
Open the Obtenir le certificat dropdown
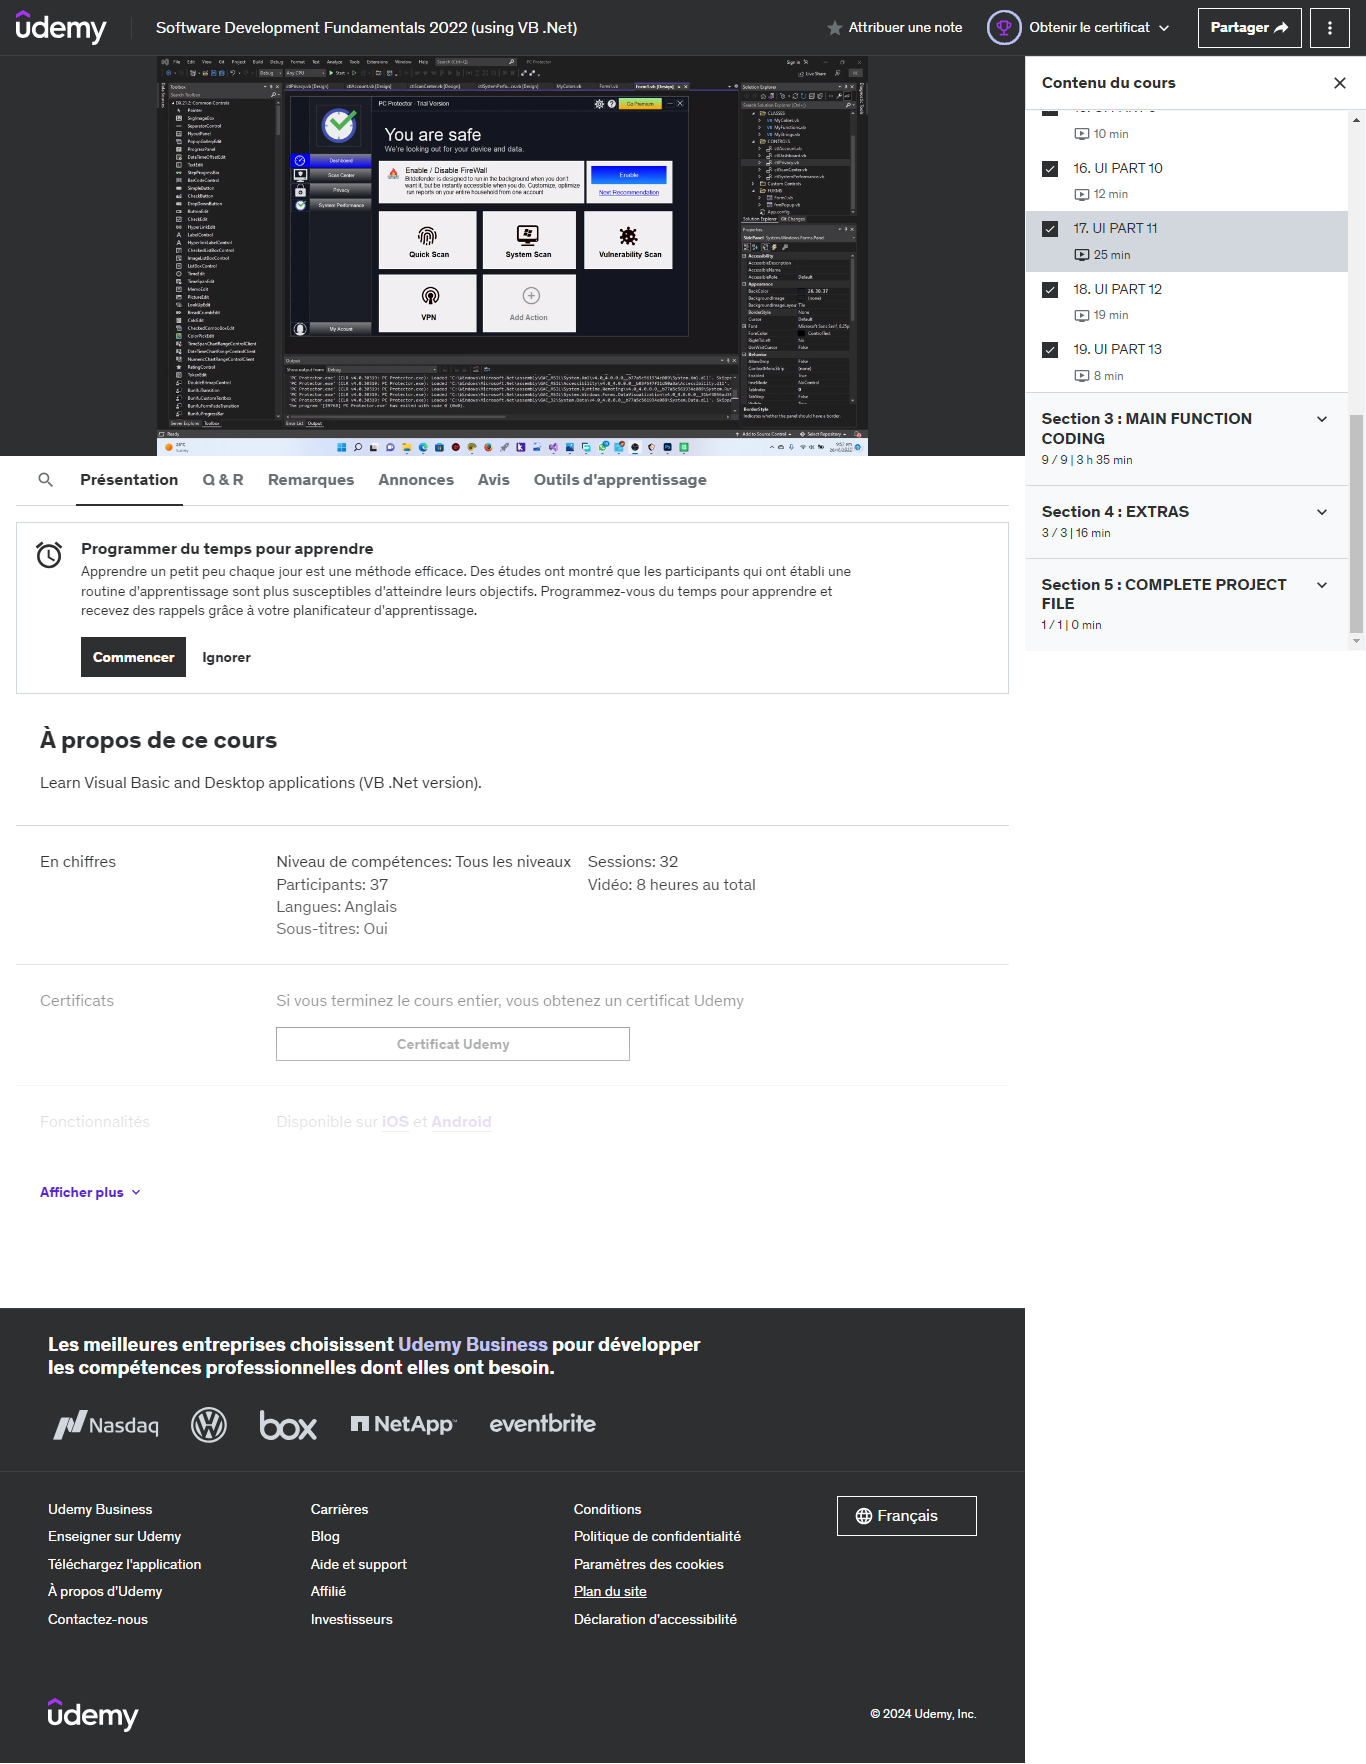1079,28
